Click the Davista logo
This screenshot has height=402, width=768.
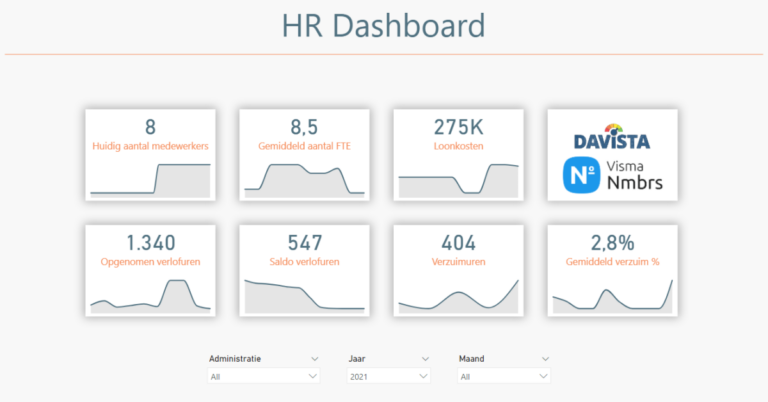click(612, 137)
